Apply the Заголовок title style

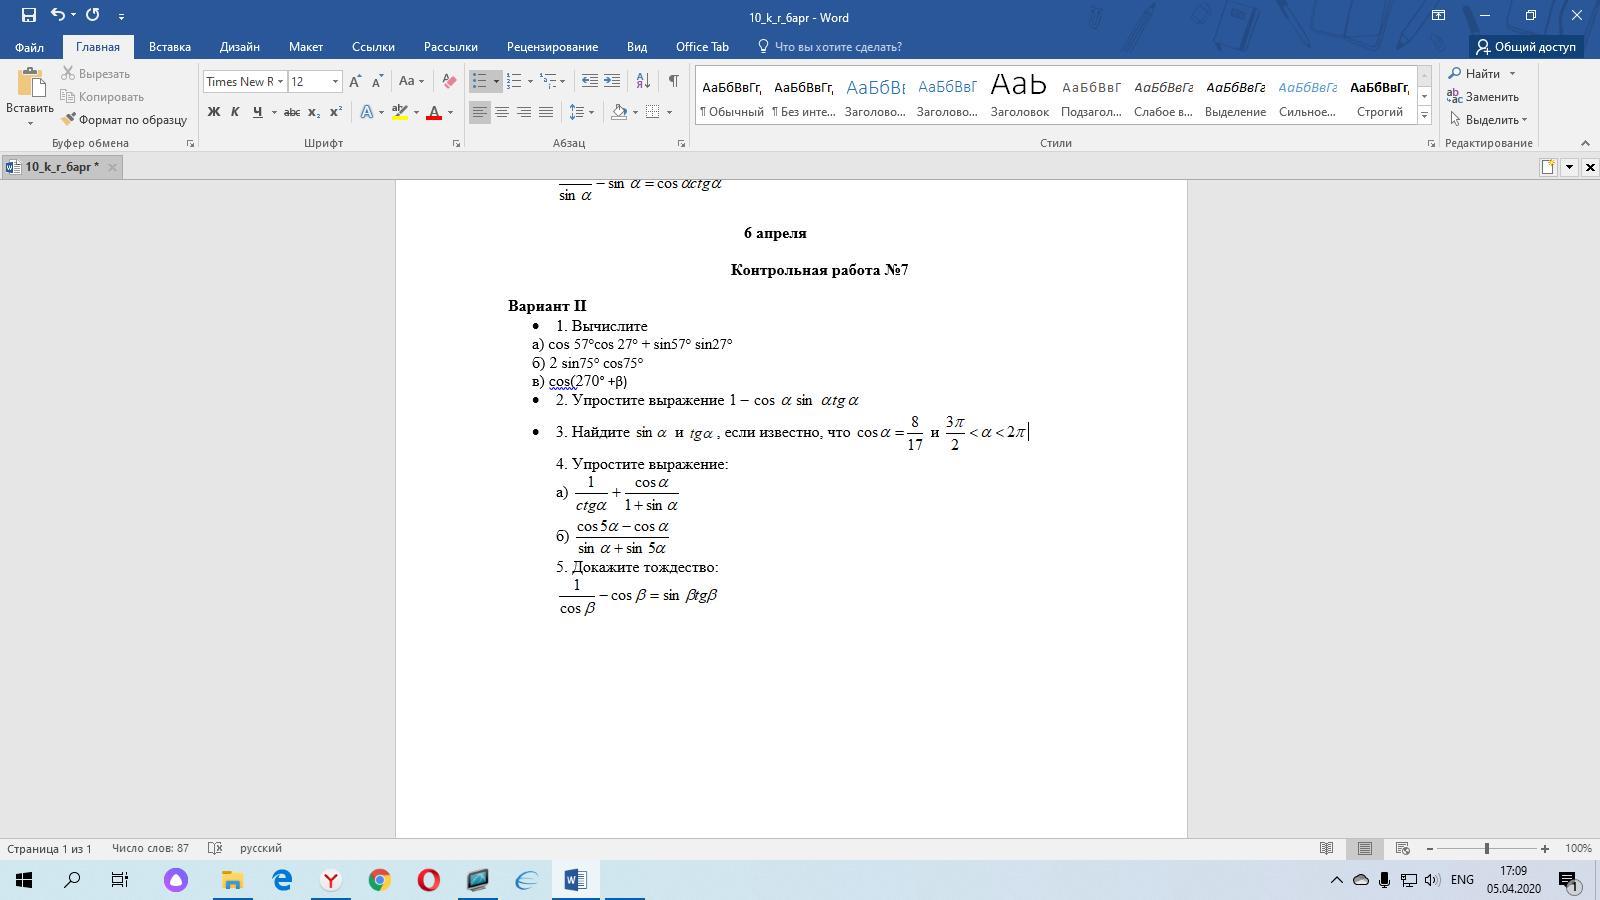tap(1019, 95)
